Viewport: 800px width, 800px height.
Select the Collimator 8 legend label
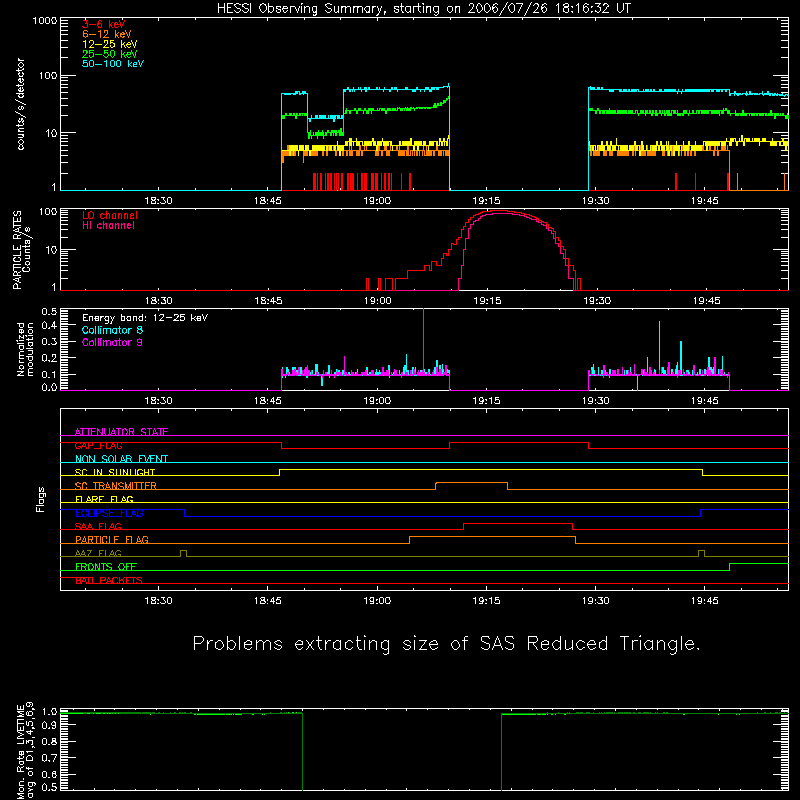pyautogui.click(x=112, y=330)
